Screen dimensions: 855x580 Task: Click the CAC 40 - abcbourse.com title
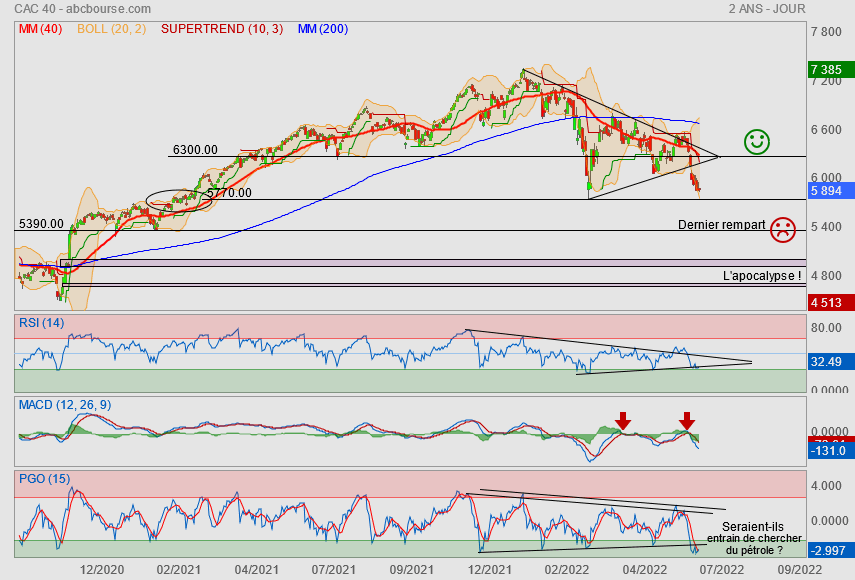pos(69,8)
